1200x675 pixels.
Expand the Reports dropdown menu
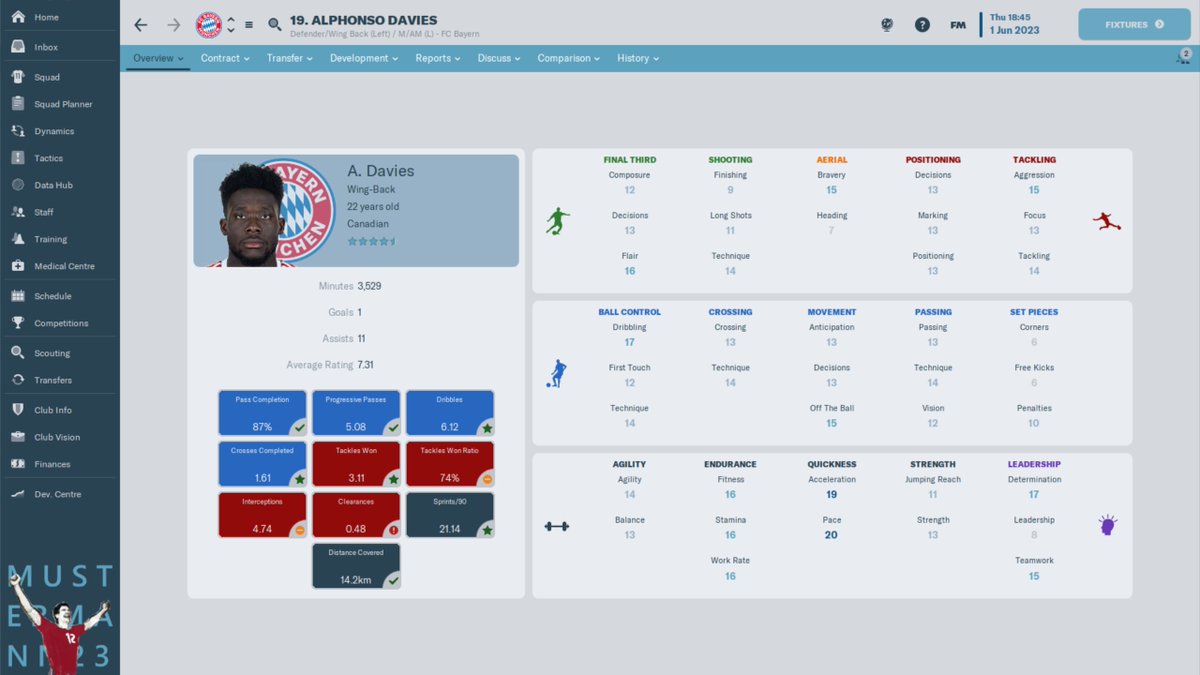(x=438, y=58)
